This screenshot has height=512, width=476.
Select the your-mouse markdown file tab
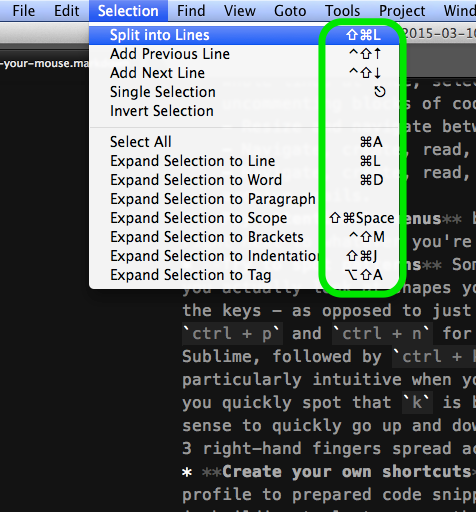(45, 63)
